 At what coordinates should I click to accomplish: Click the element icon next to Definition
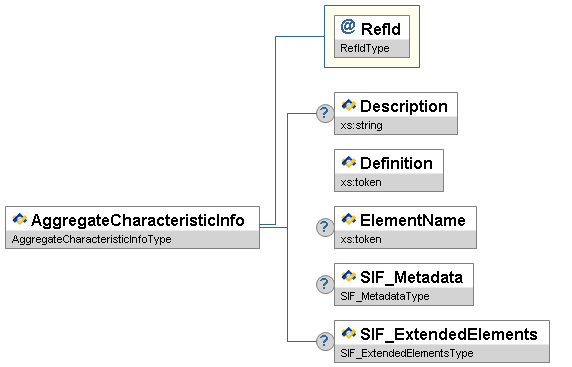tap(348, 162)
